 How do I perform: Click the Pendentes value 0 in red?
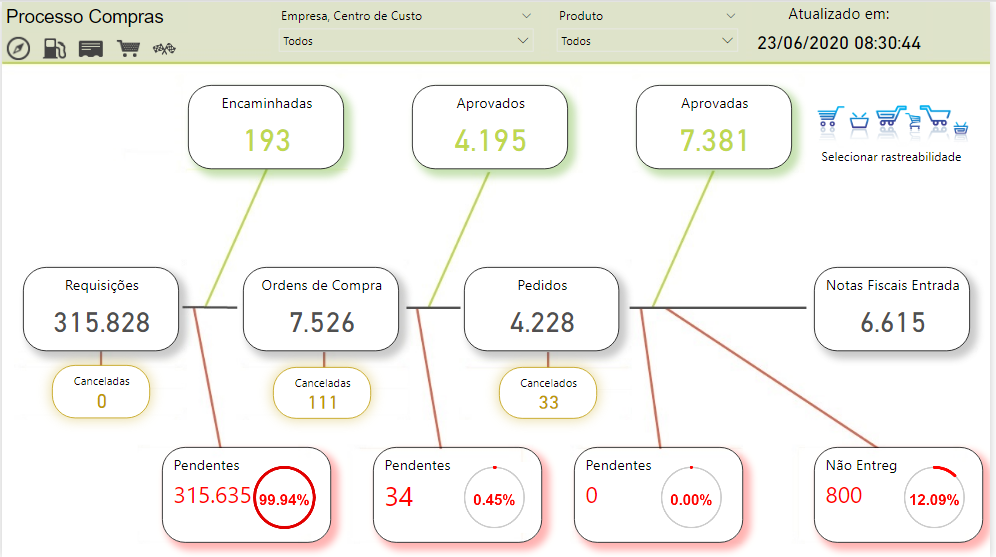(x=591, y=495)
